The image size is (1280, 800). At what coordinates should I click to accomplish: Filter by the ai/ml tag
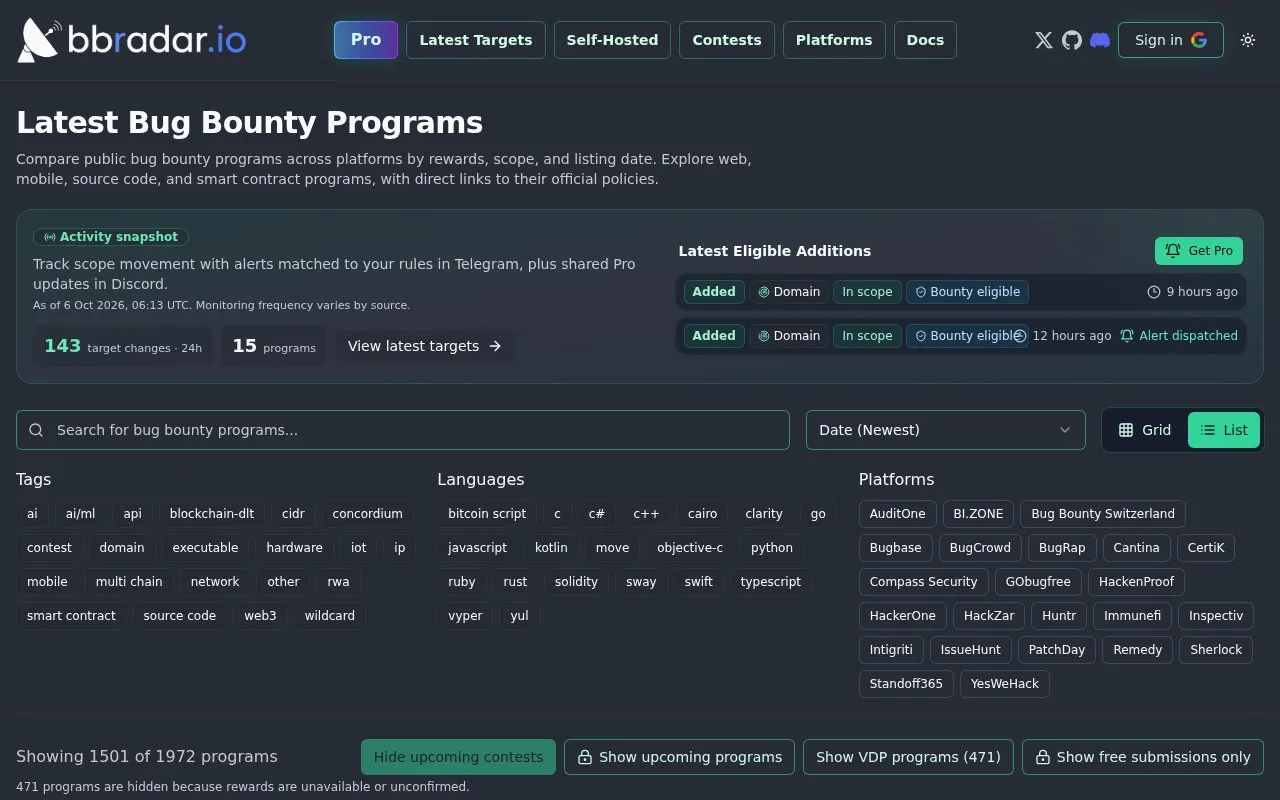[x=80, y=514]
